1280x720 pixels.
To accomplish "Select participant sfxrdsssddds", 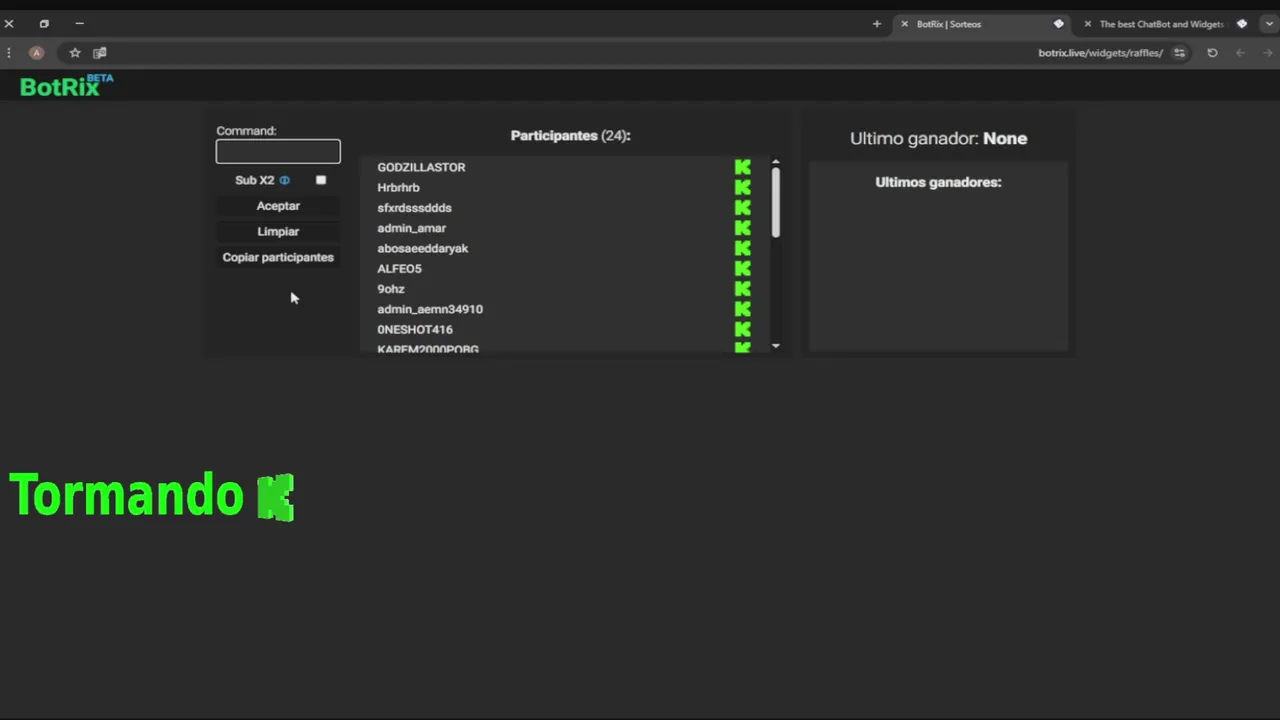I will (x=414, y=208).
